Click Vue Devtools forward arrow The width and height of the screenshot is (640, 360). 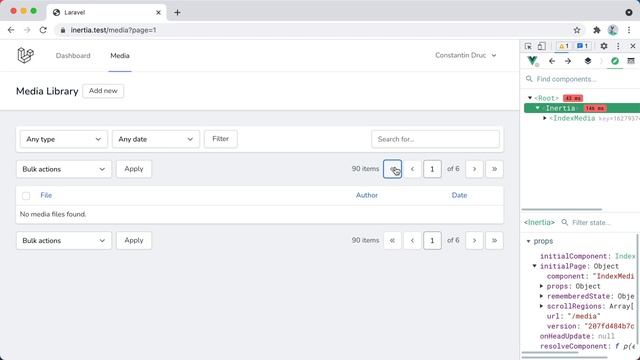pyautogui.click(x=568, y=61)
